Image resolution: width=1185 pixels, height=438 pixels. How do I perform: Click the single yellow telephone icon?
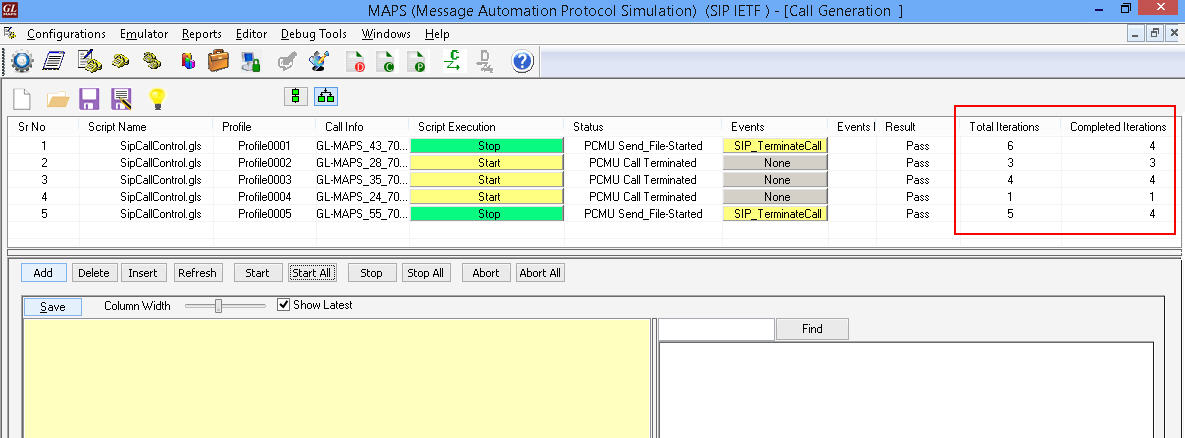(121, 61)
